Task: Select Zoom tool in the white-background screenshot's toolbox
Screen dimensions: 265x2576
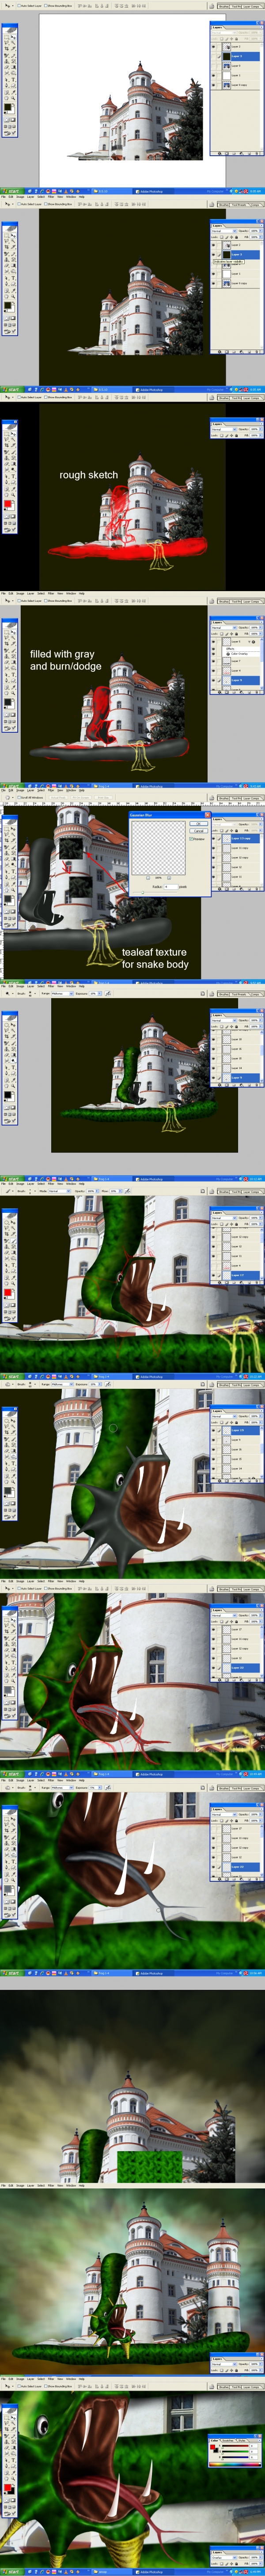Action: click(13, 98)
